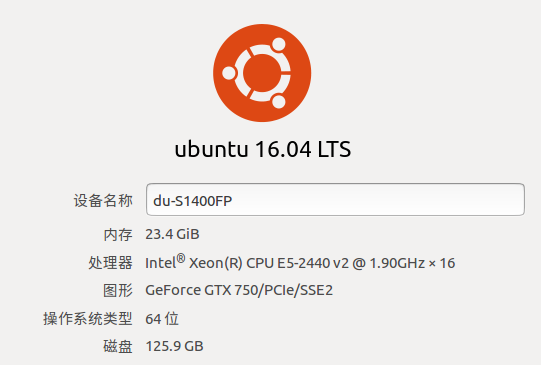Click the 1.90GHz clock speed text
Image resolution: width=541 pixels, height=365 pixels.
tap(397, 263)
